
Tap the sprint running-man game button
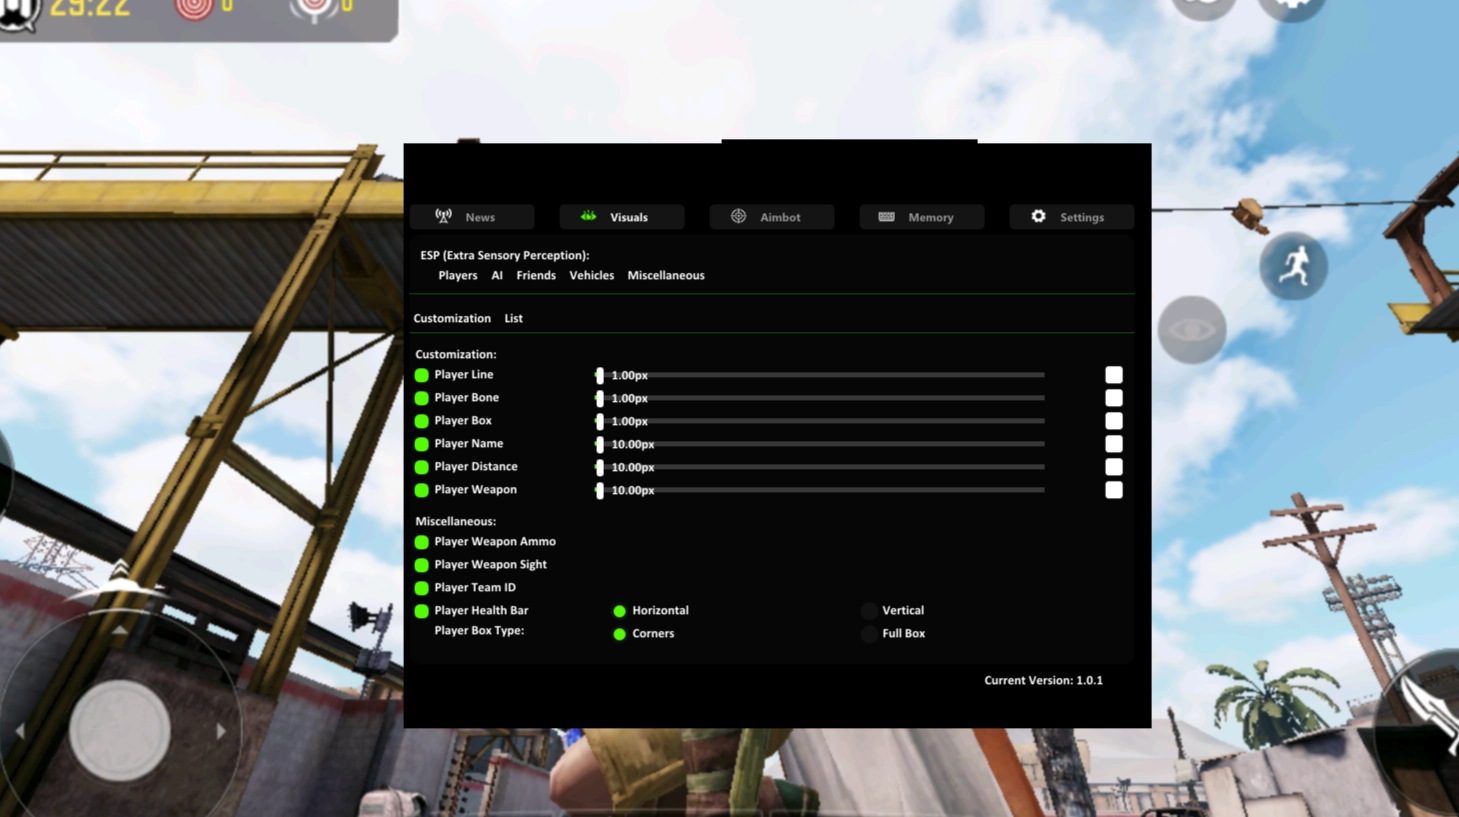pos(1294,266)
